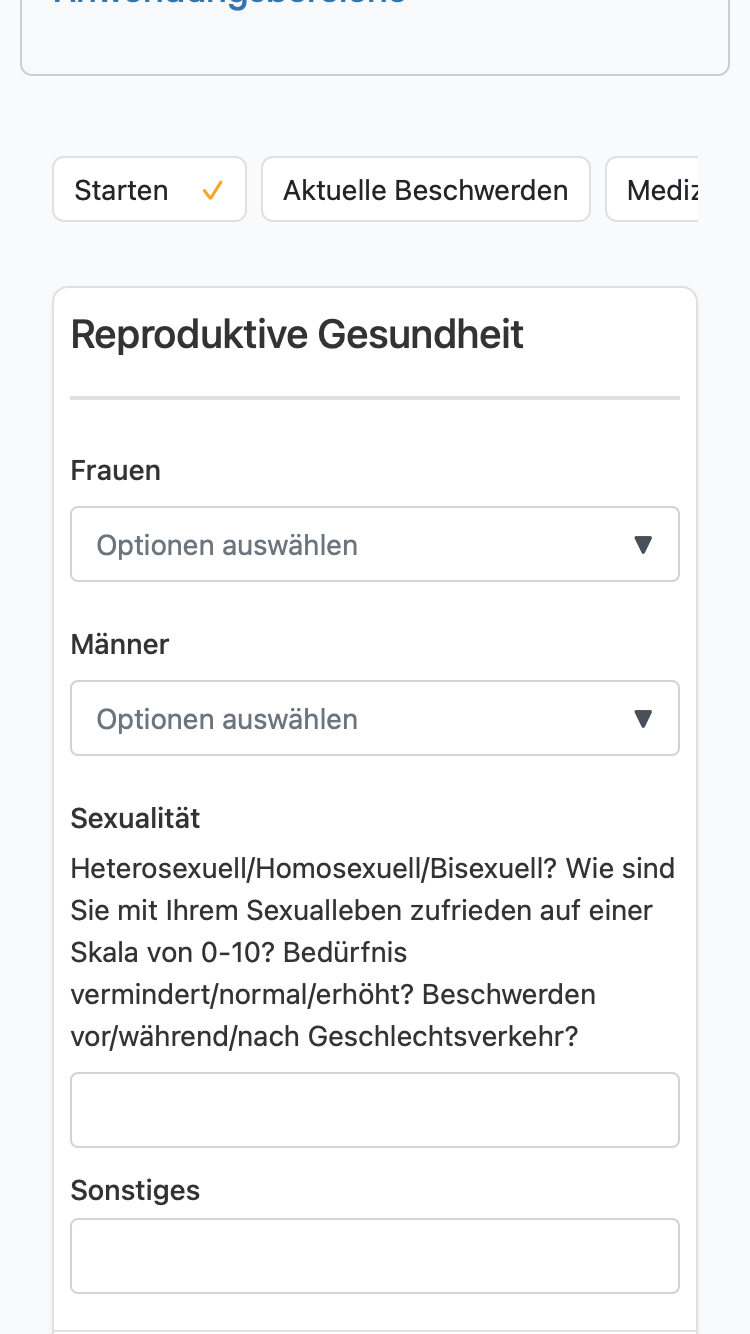Click the Frauen field label
The width and height of the screenshot is (750, 1334).
pyautogui.click(x=116, y=470)
